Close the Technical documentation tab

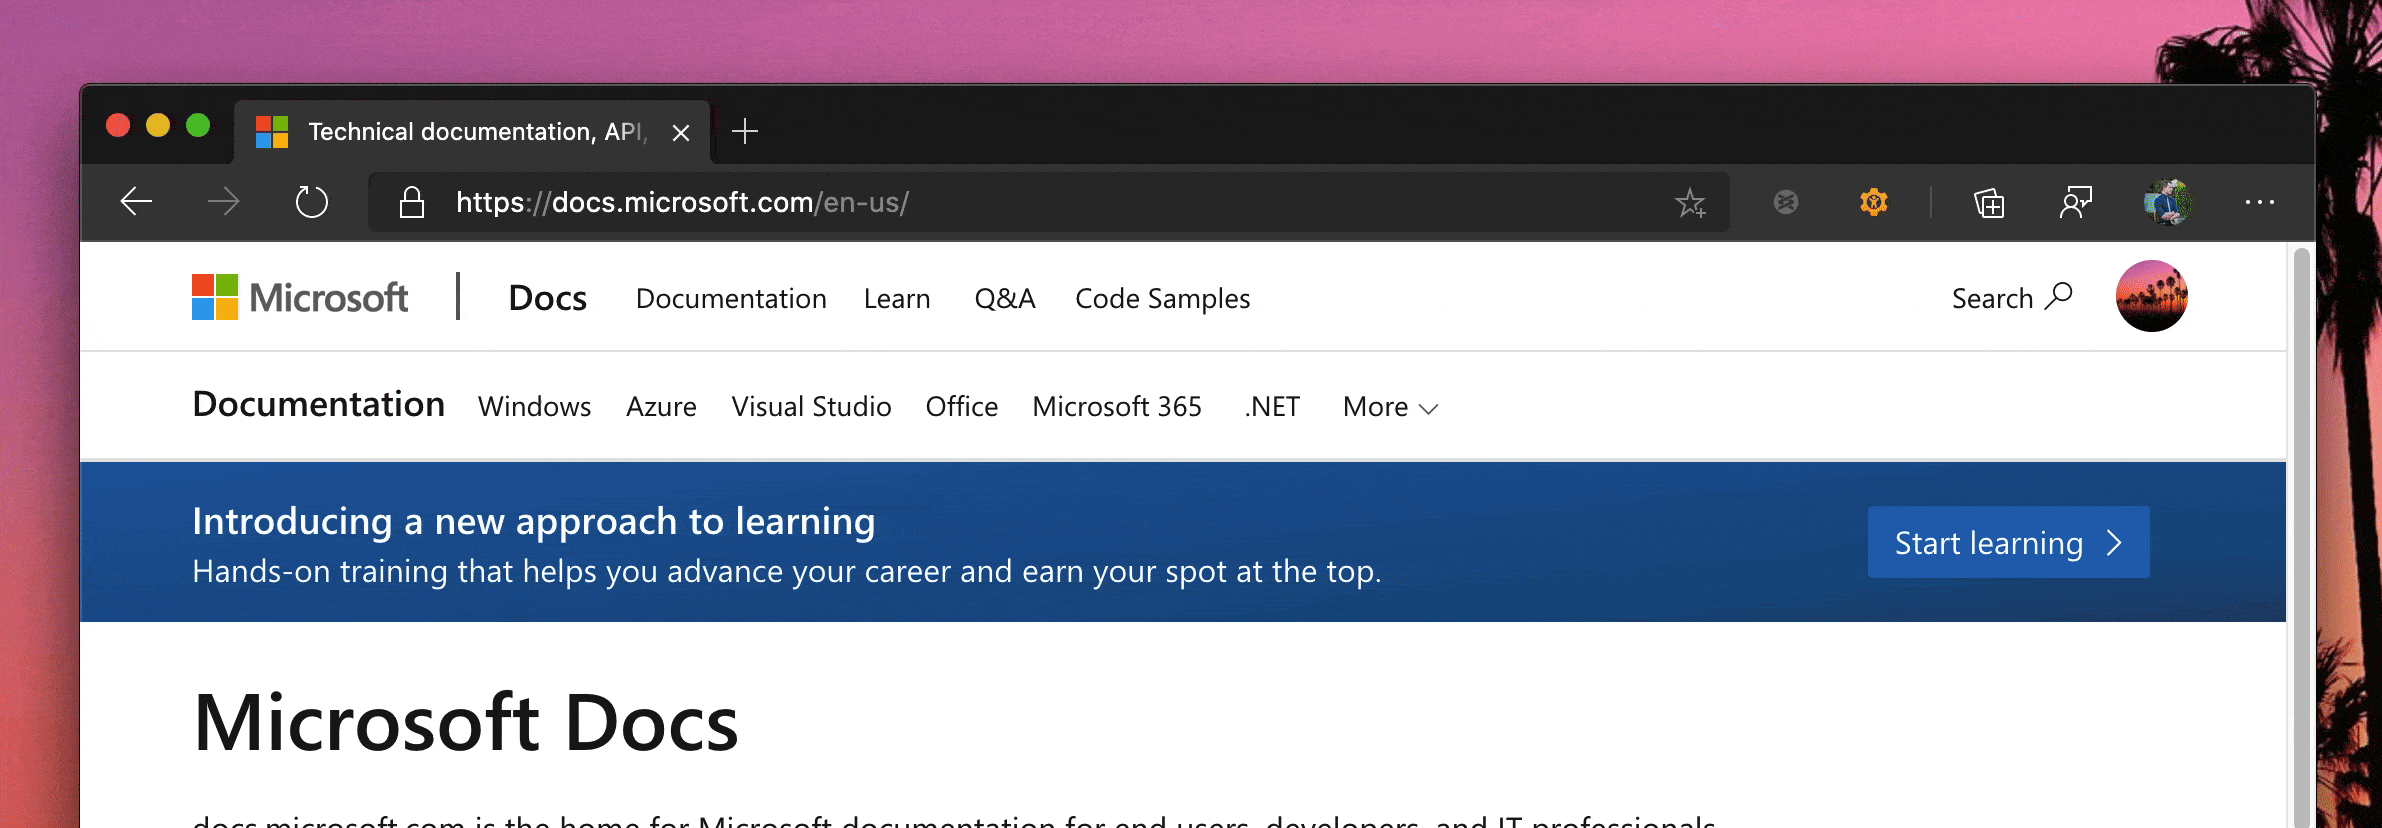(x=681, y=133)
